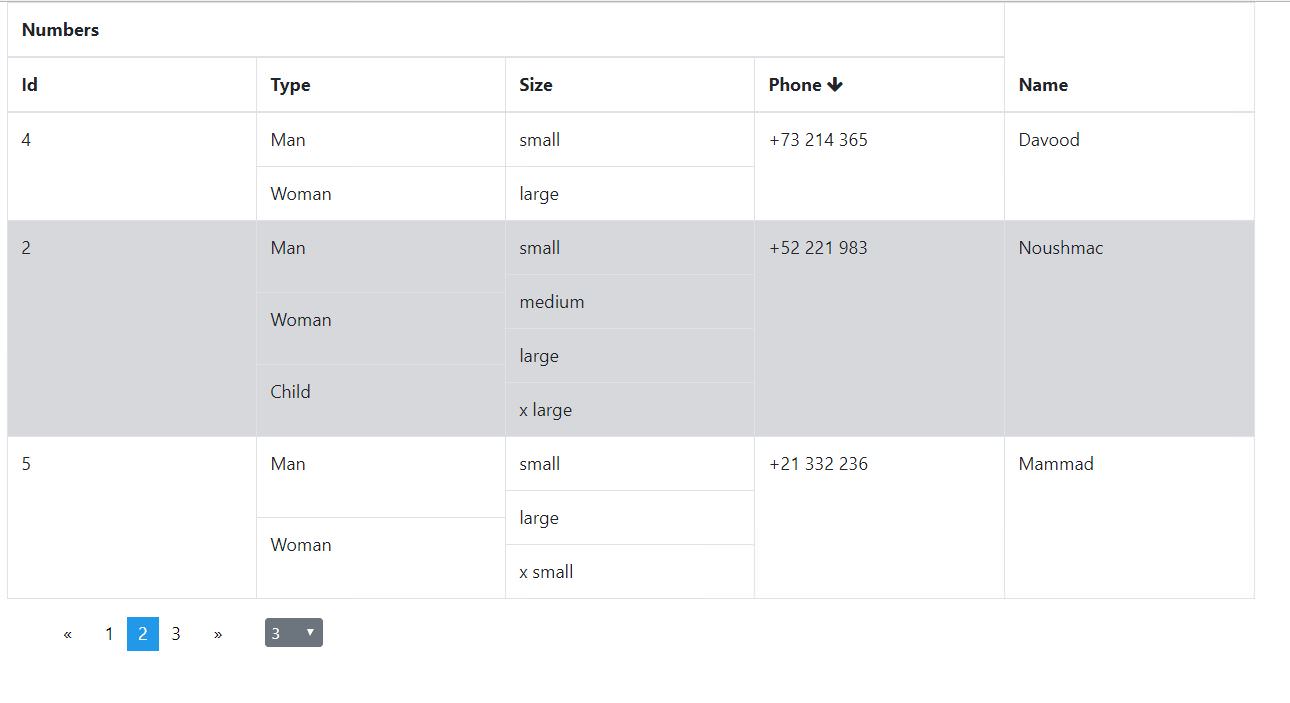This screenshot has width=1290, height=703.
Task: Open the page size dropdown showing 3
Action: point(294,633)
